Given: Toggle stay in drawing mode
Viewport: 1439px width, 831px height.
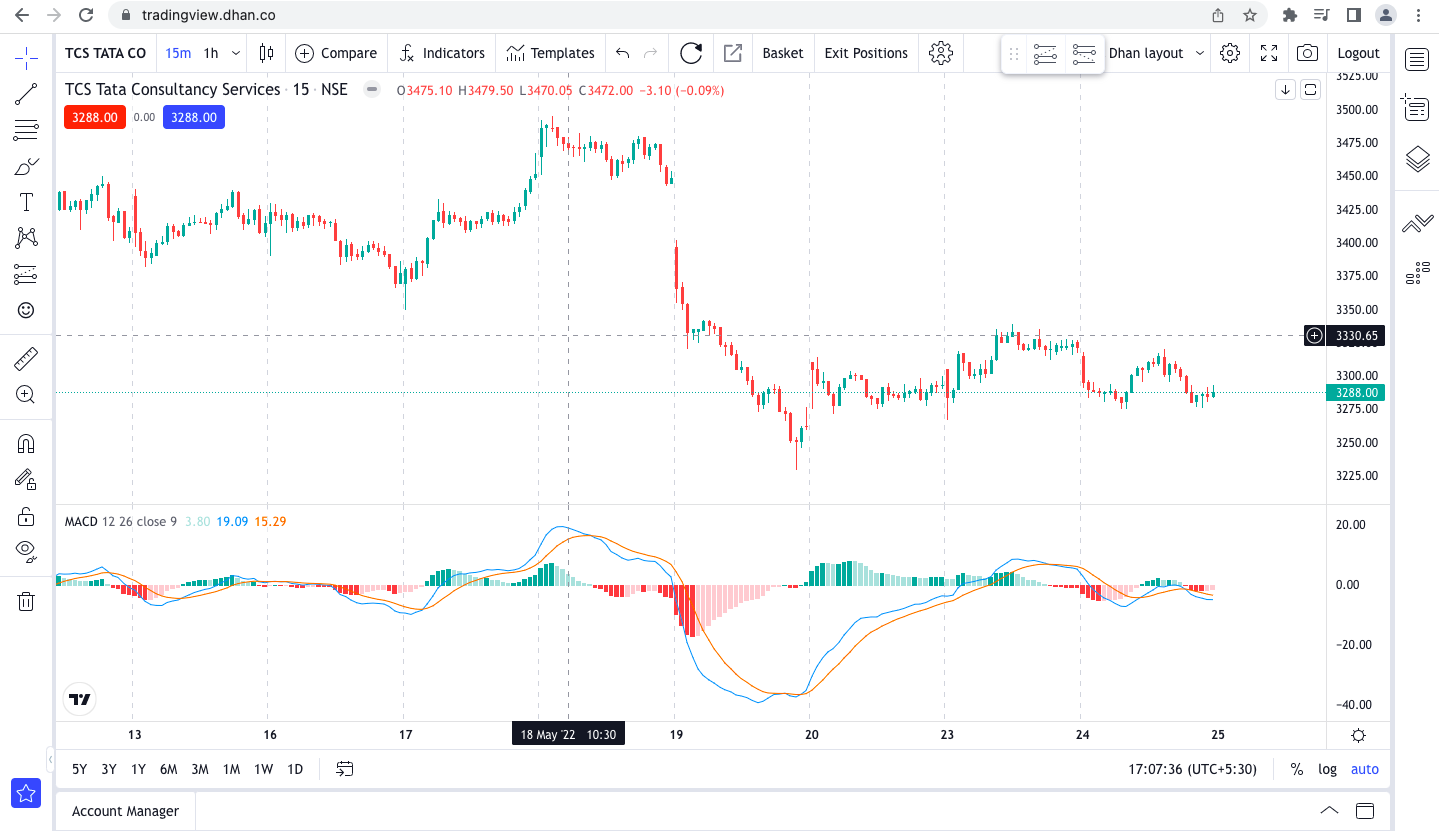Looking at the screenshot, I should click(x=26, y=479).
